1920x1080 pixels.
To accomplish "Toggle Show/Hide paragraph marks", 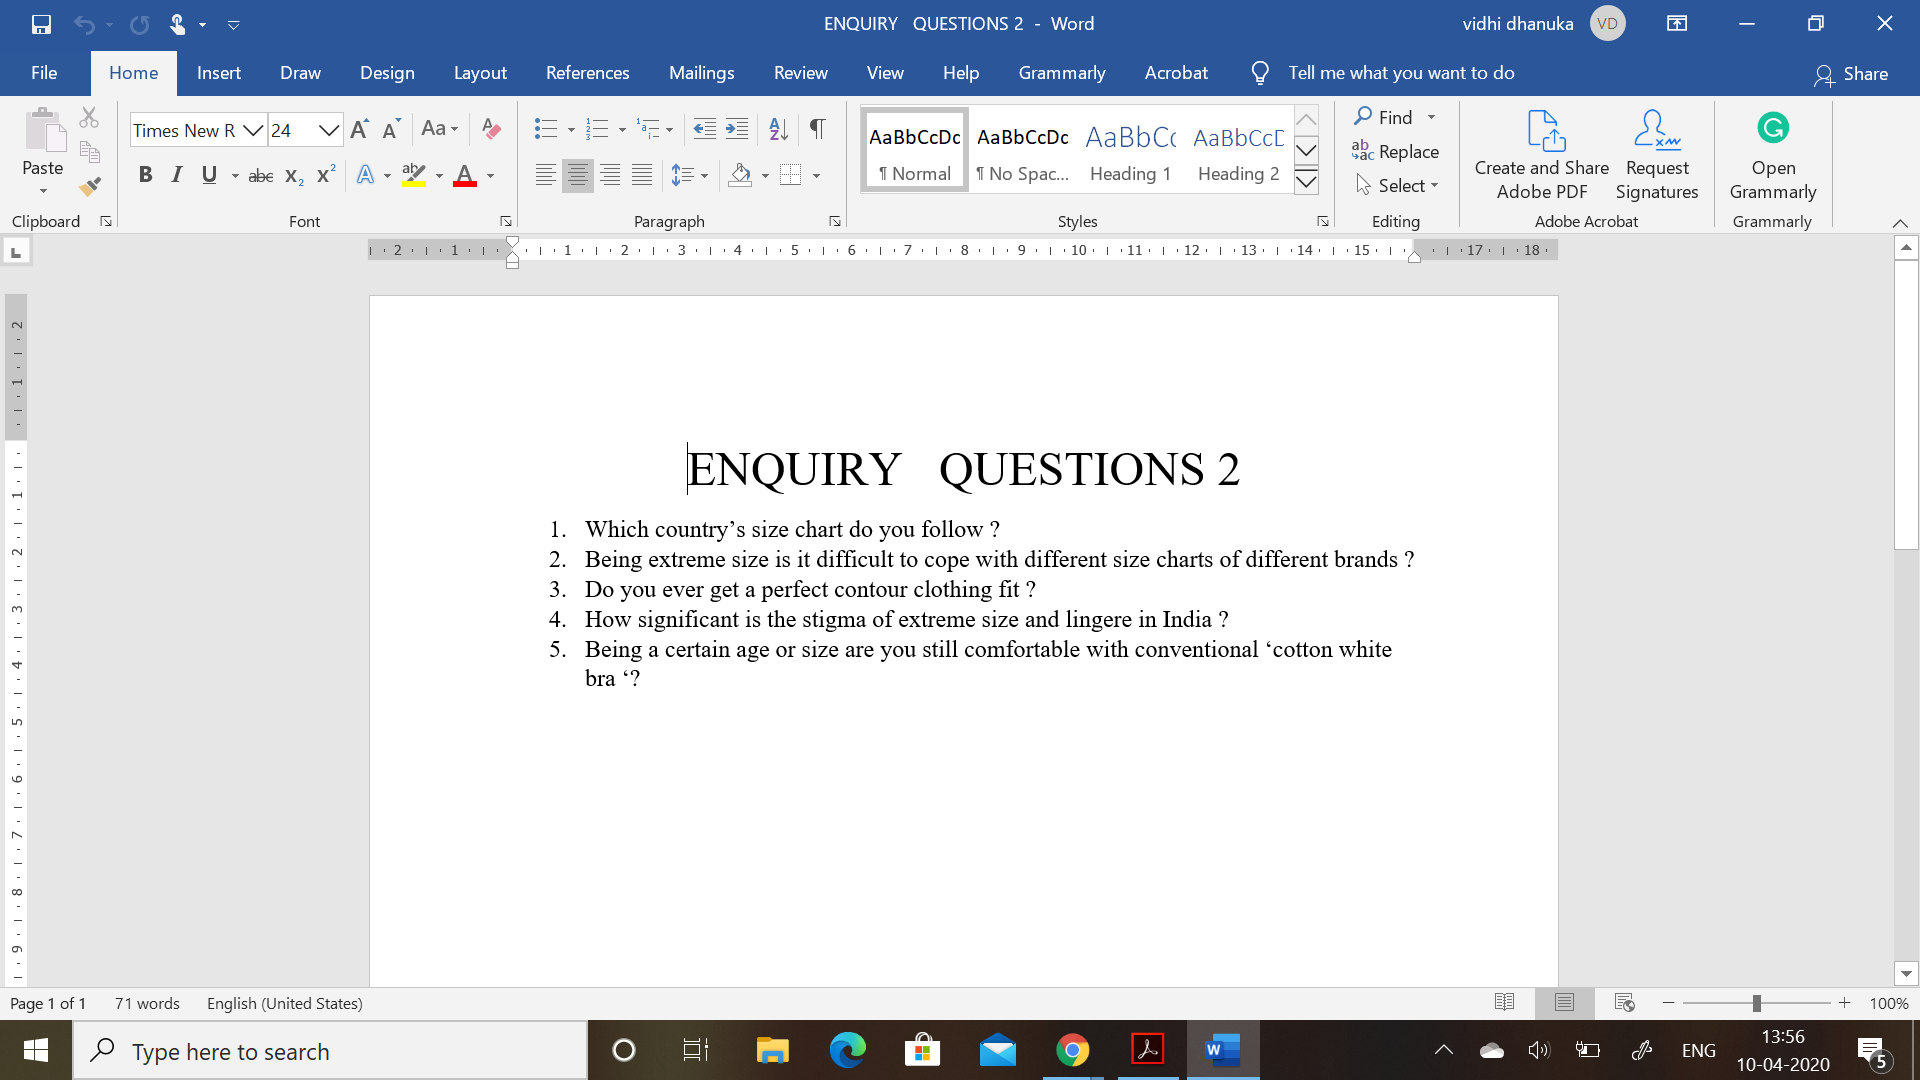I will coord(817,129).
